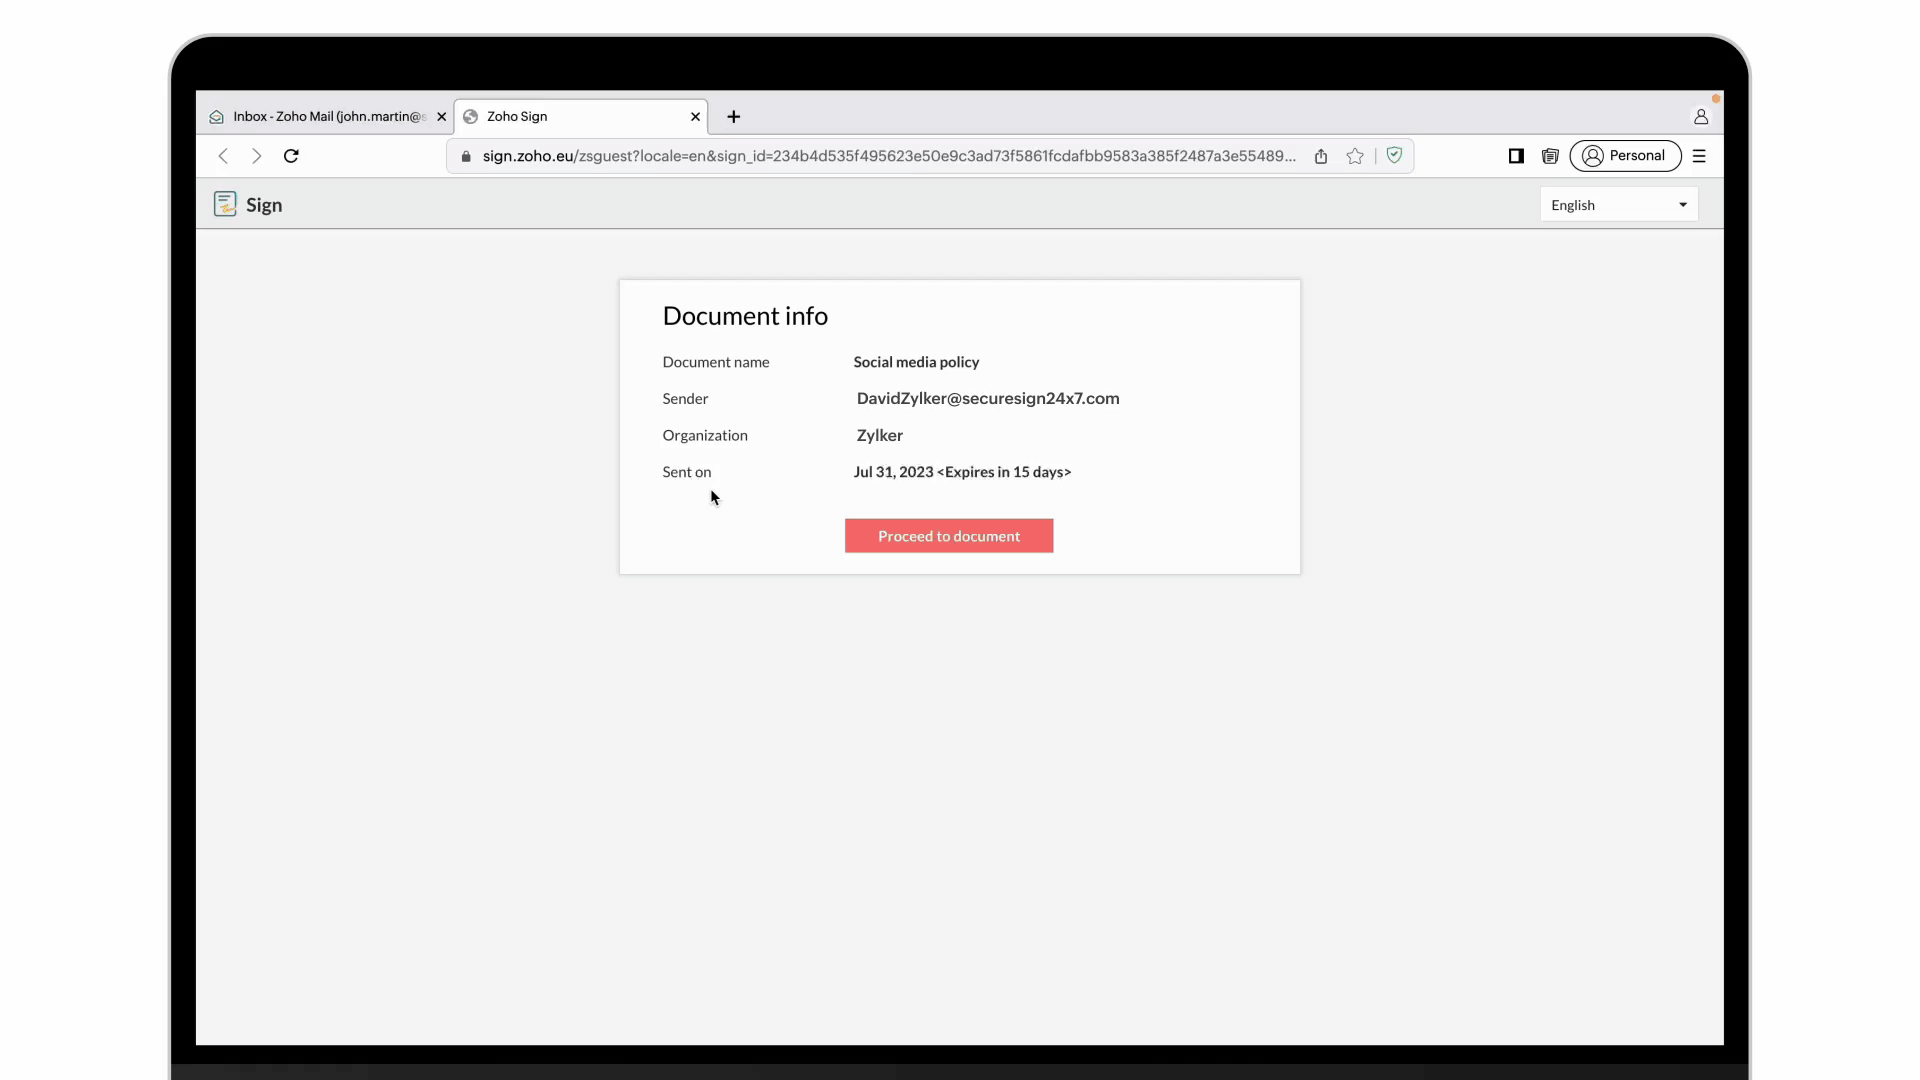Screen dimensions: 1920x1080
Task: Select the Zoho Sign tab
Action: (570, 117)
